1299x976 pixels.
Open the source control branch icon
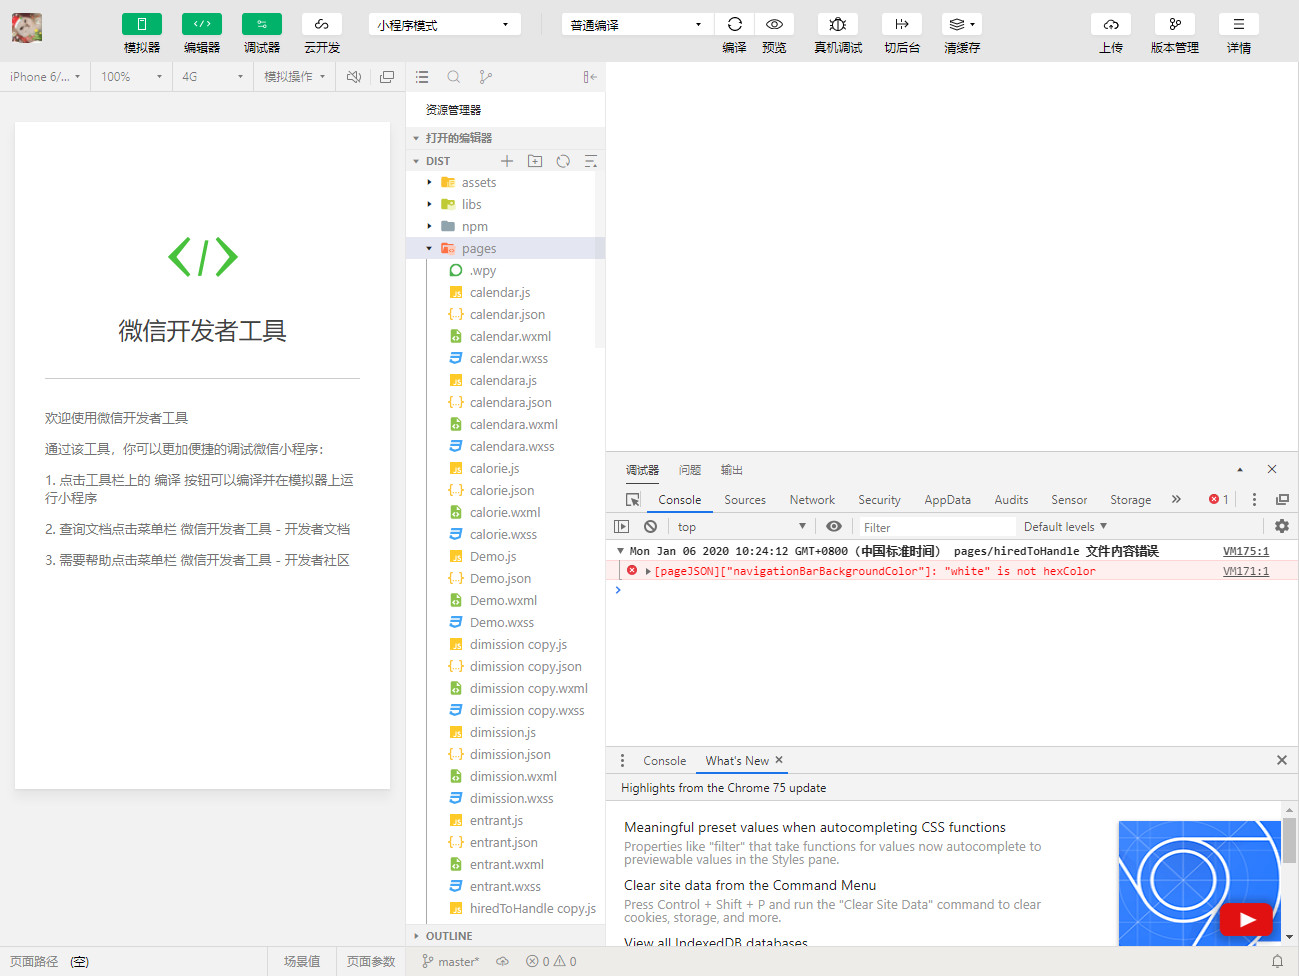(x=486, y=77)
